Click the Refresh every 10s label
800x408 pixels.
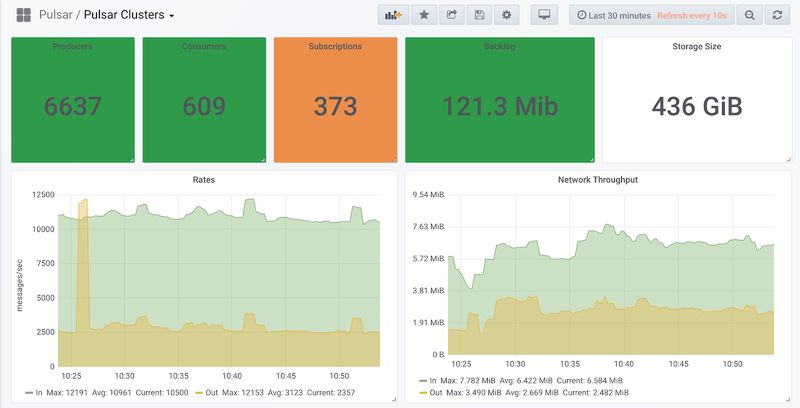pos(692,15)
